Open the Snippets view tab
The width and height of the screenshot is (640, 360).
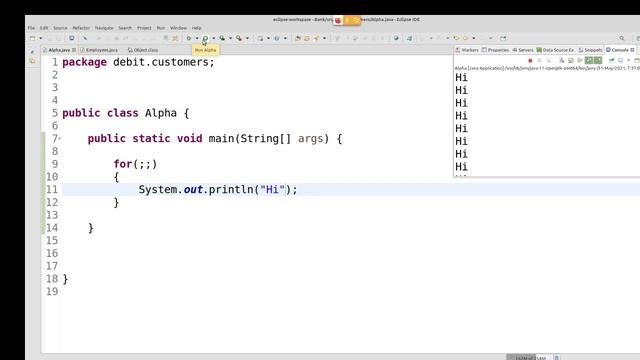click(x=590, y=50)
